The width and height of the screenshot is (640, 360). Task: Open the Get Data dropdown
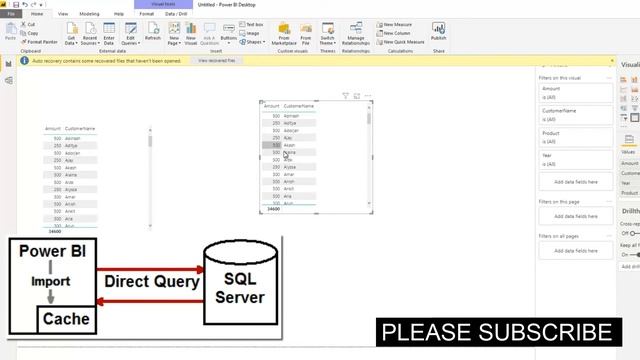(x=71, y=33)
